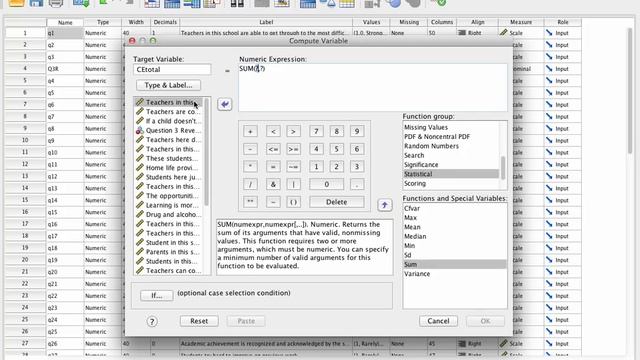
Task: Click the decimal point key
Action: click(x=357, y=184)
